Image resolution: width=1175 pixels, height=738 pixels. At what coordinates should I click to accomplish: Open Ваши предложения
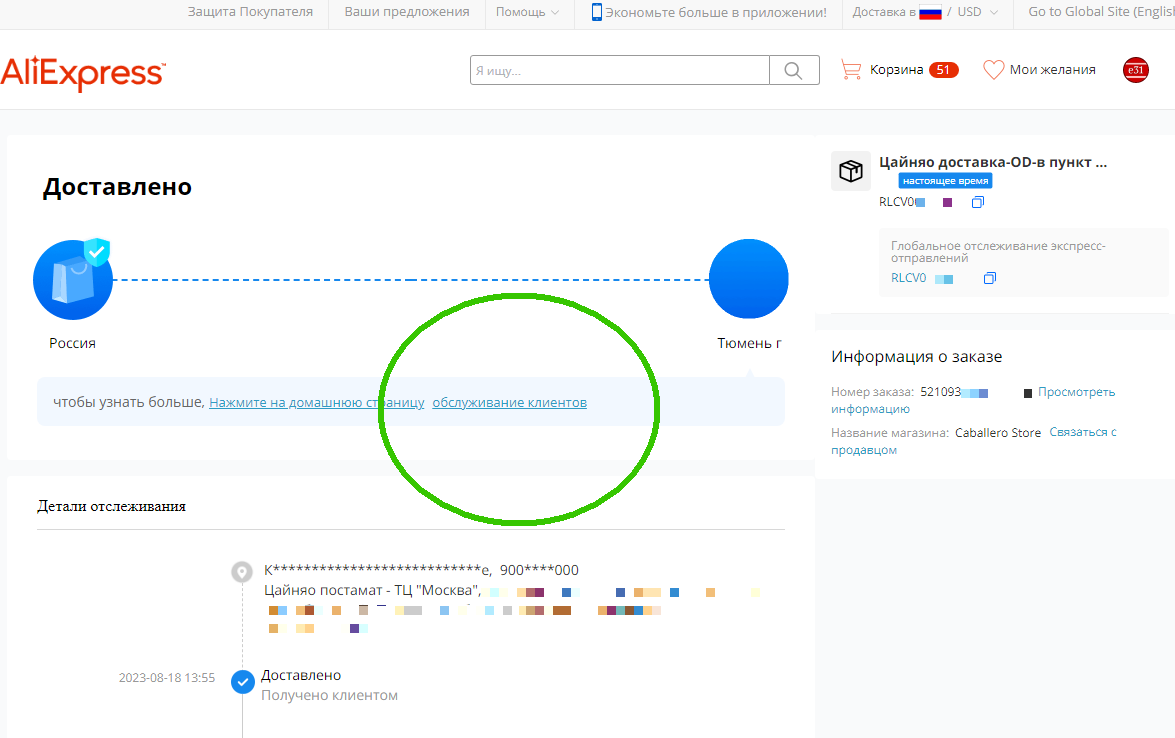coord(407,12)
